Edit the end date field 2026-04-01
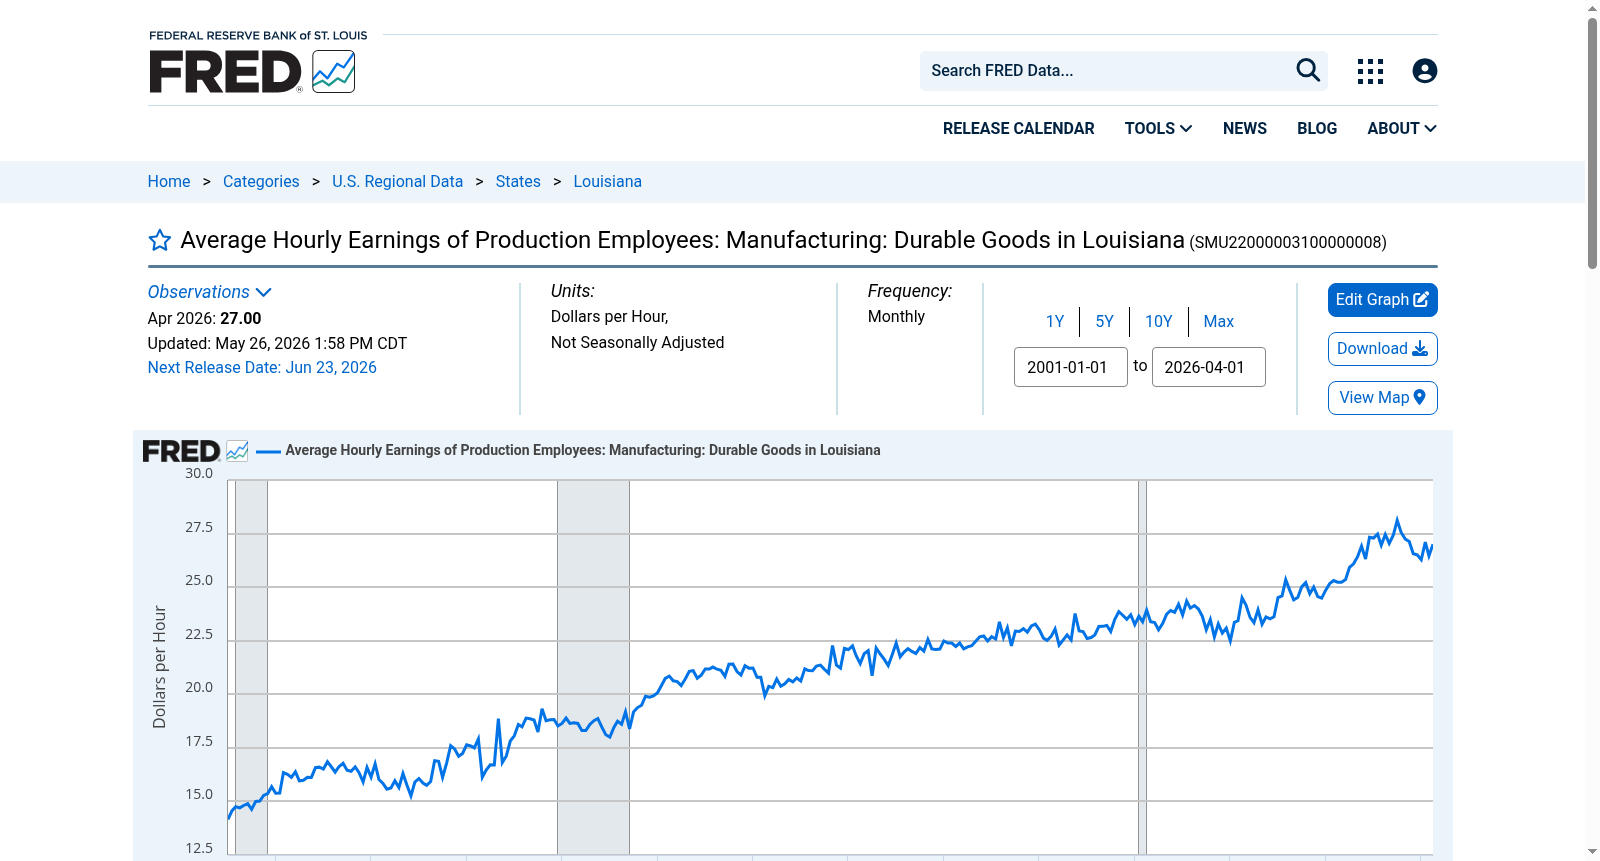The image size is (1600, 861). pyautogui.click(x=1209, y=367)
